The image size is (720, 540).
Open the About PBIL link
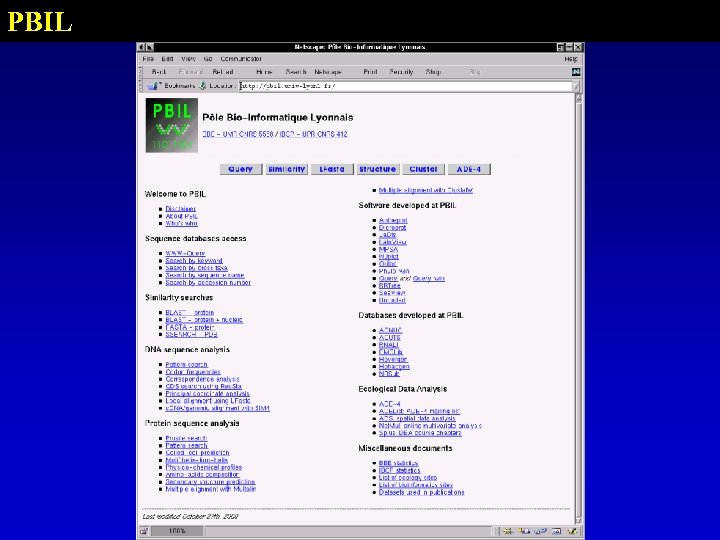(181, 216)
